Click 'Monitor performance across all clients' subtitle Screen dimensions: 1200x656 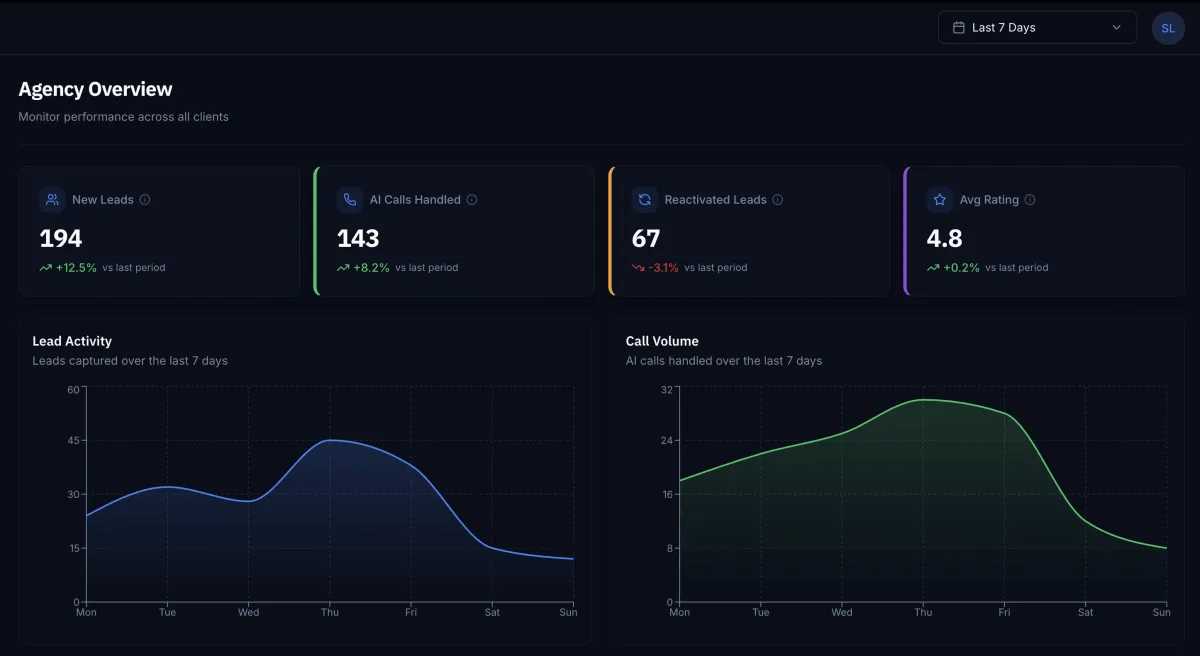click(x=123, y=117)
